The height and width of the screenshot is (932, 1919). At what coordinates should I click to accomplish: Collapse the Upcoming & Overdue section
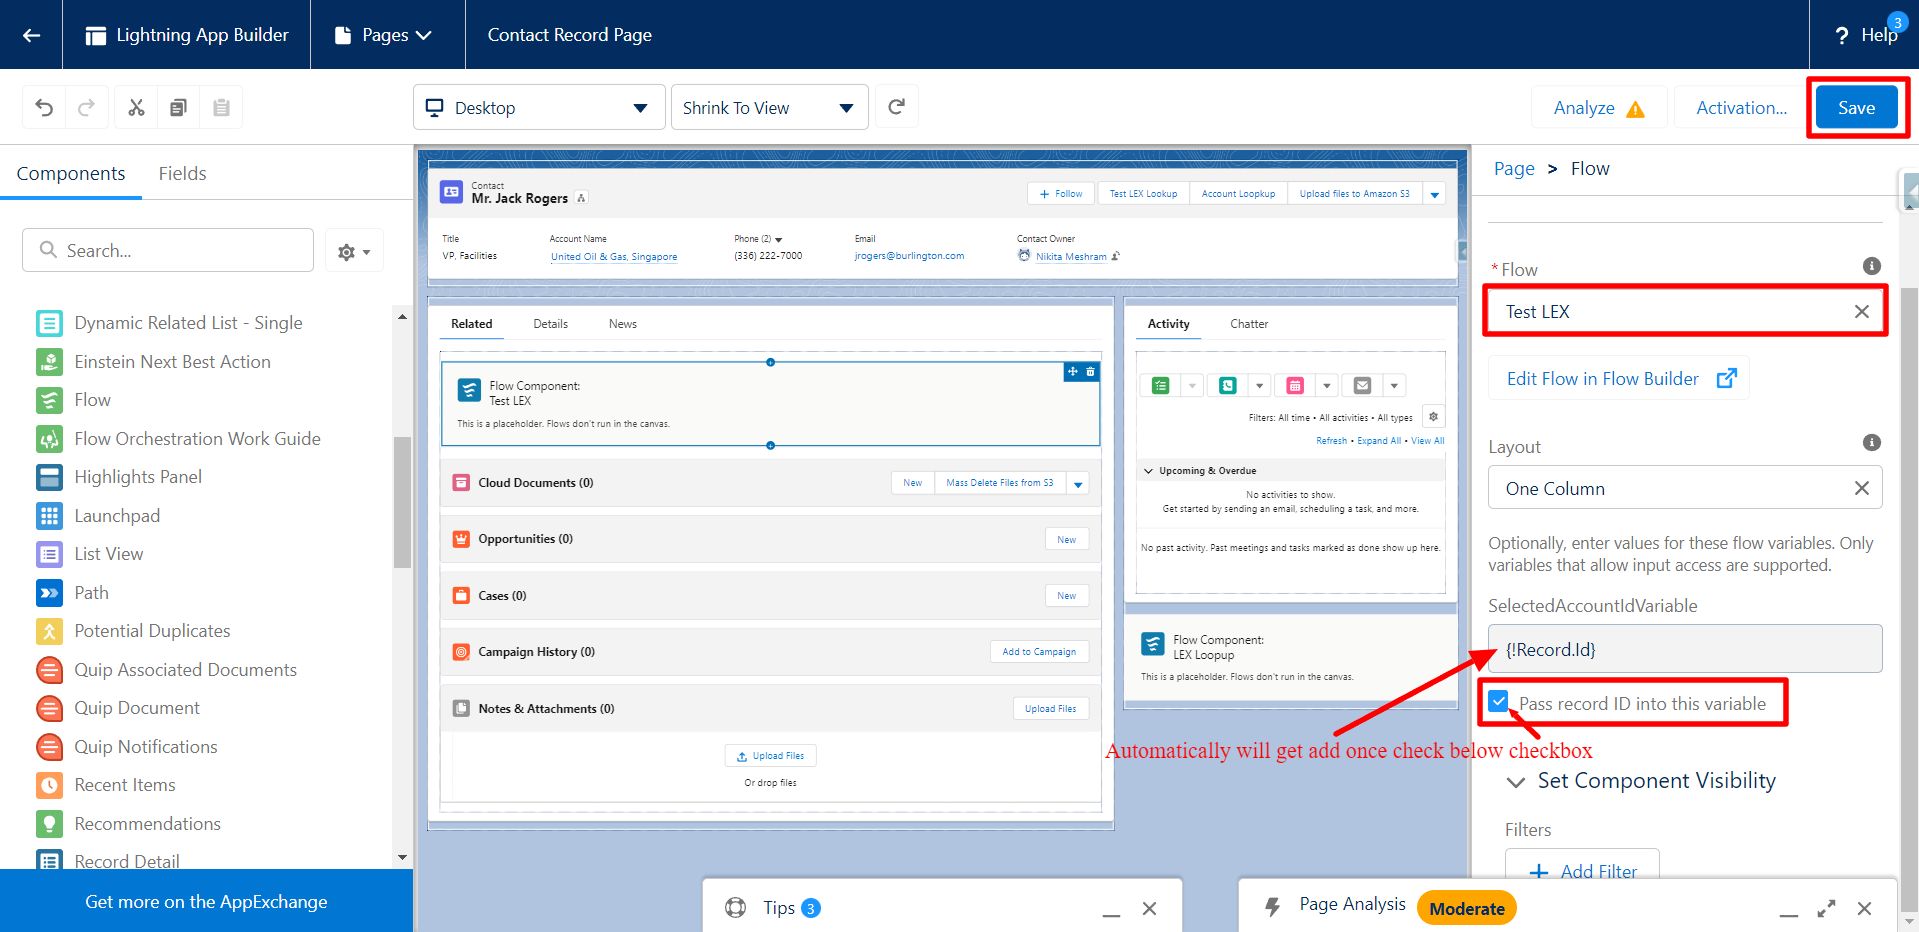[x=1149, y=471]
